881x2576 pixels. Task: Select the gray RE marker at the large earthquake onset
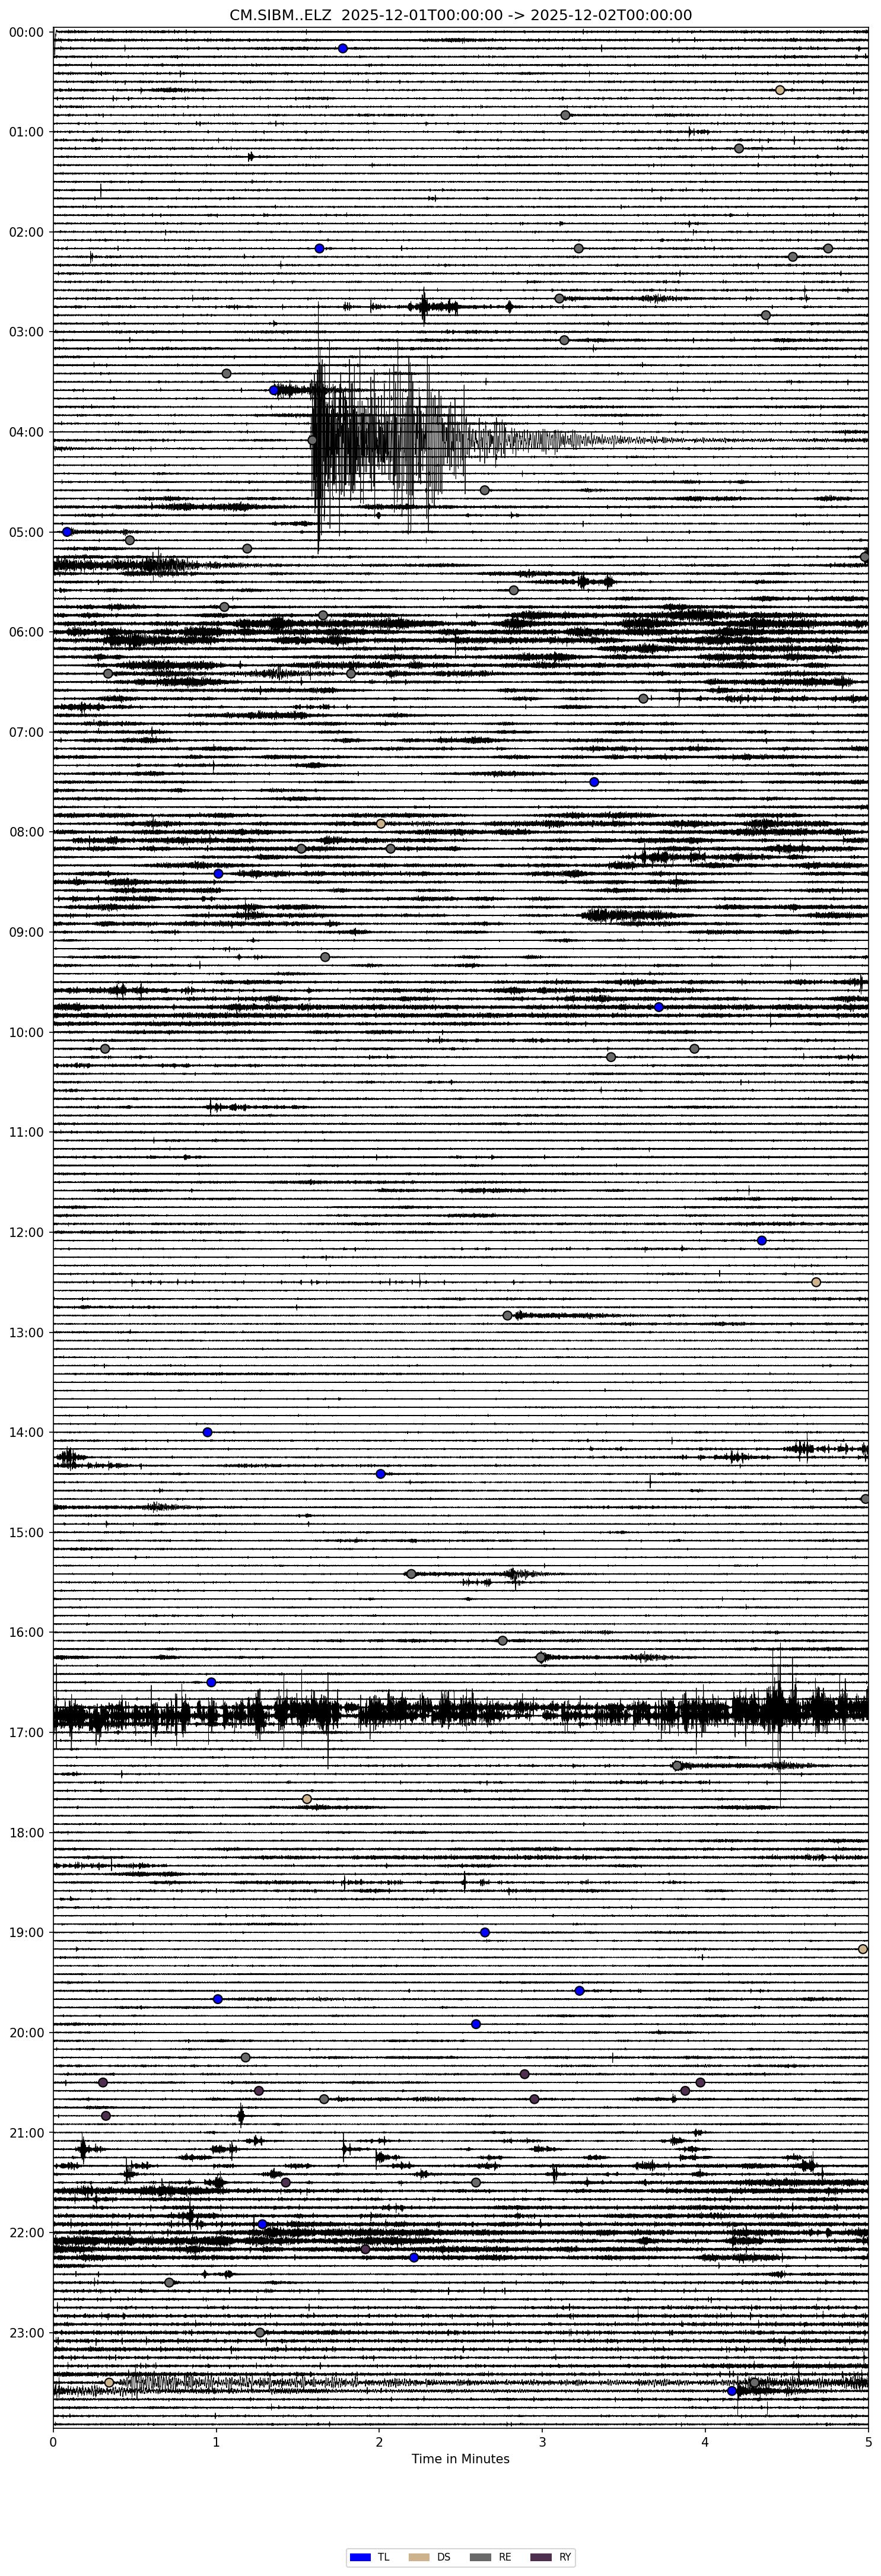tap(312, 440)
